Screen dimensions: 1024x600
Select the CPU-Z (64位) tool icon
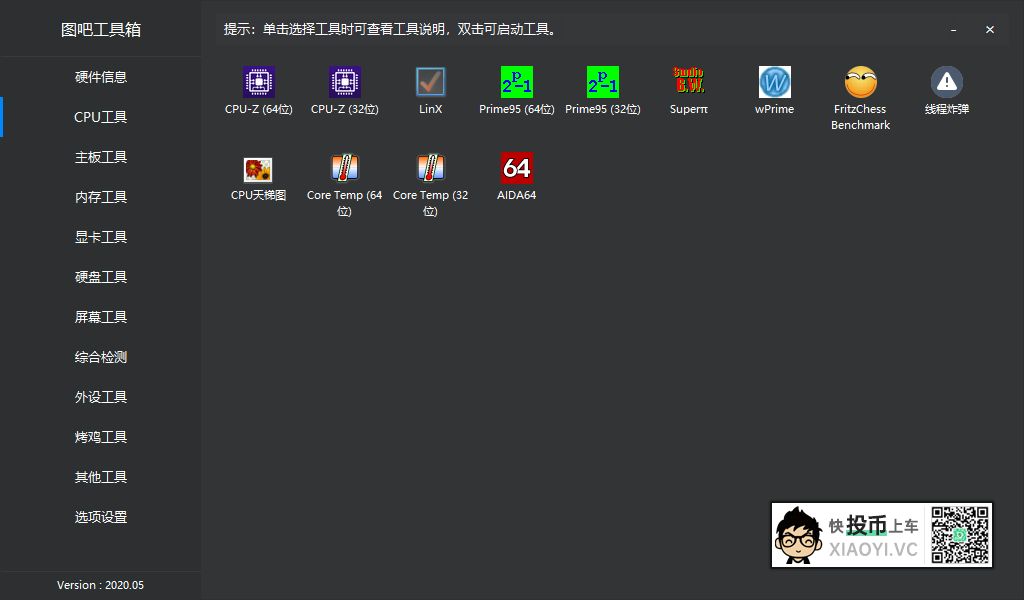point(259,82)
